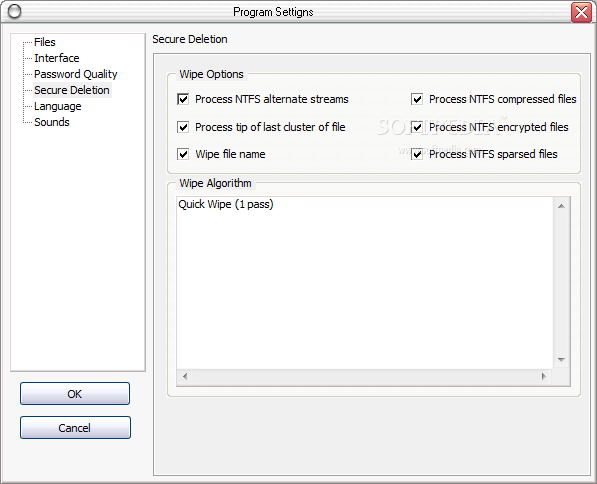Click the Cancel button
Image resolution: width=597 pixels, height=484 pixels.
pos(75,428)
